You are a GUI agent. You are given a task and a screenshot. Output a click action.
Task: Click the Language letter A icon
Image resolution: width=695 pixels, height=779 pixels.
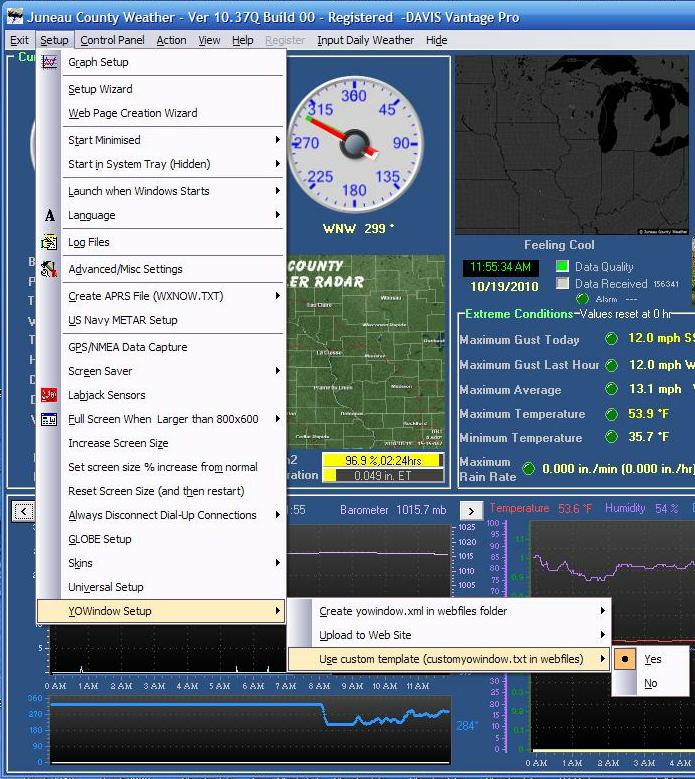tap(49, 216)
